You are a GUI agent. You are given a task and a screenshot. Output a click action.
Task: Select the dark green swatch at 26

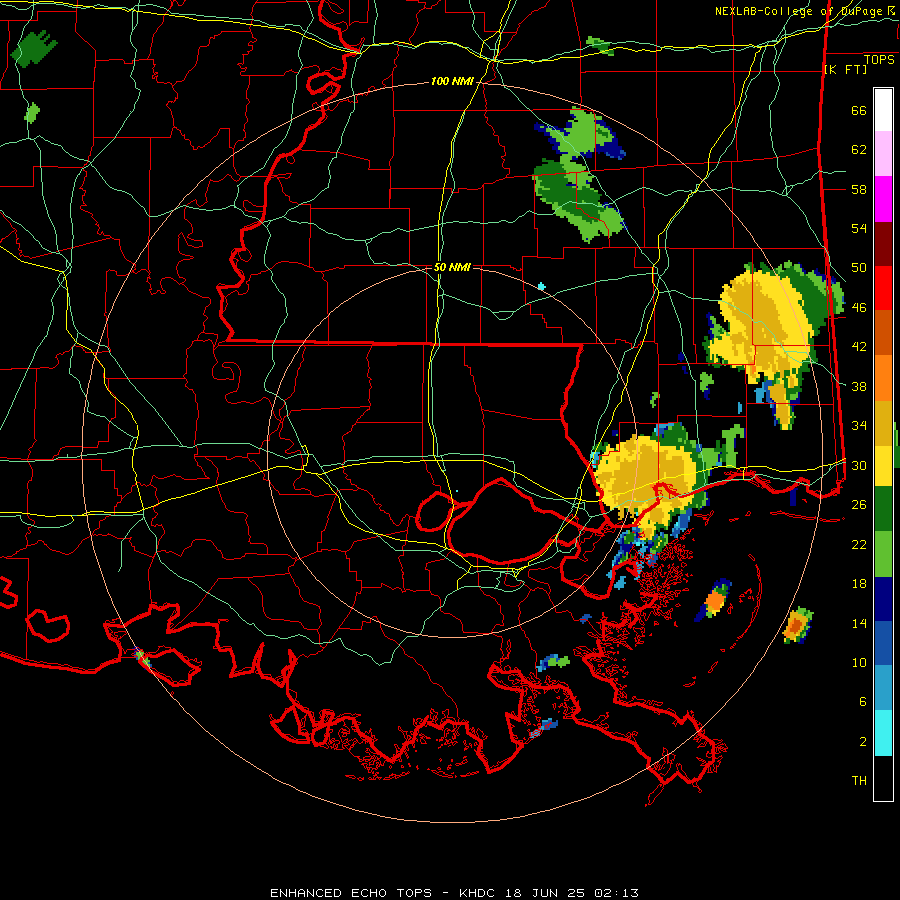point(883,509)
